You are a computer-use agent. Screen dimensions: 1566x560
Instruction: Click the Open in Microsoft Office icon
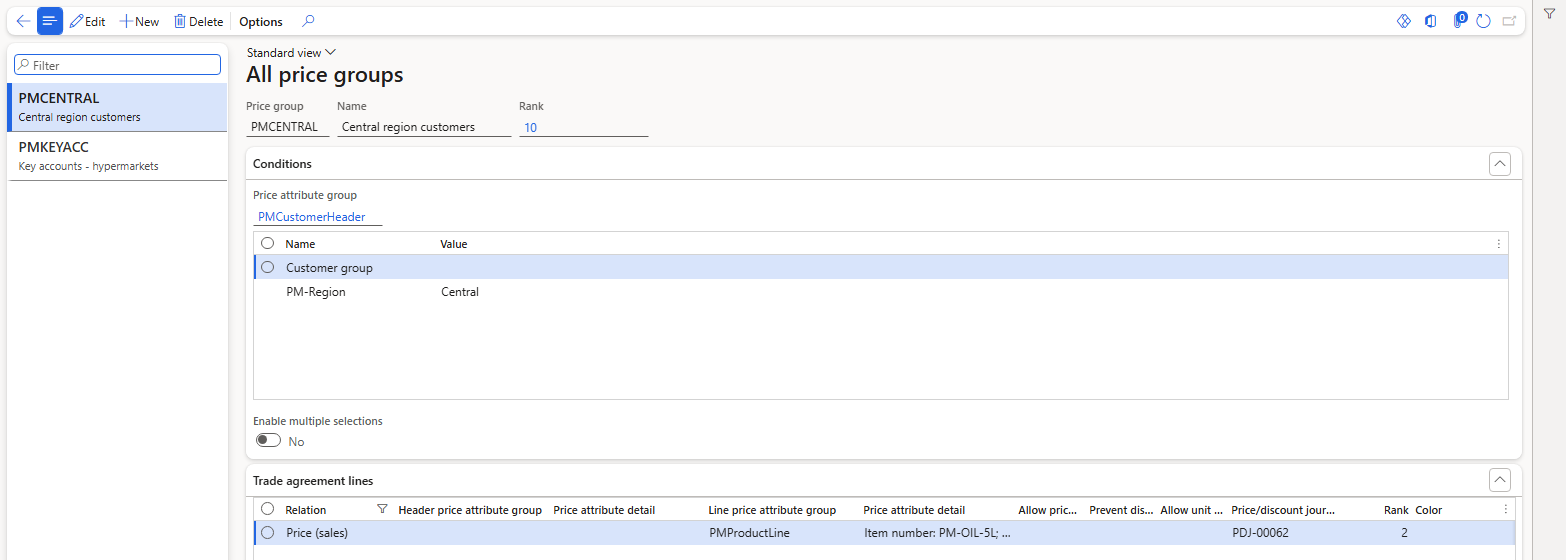(1431, 21)
